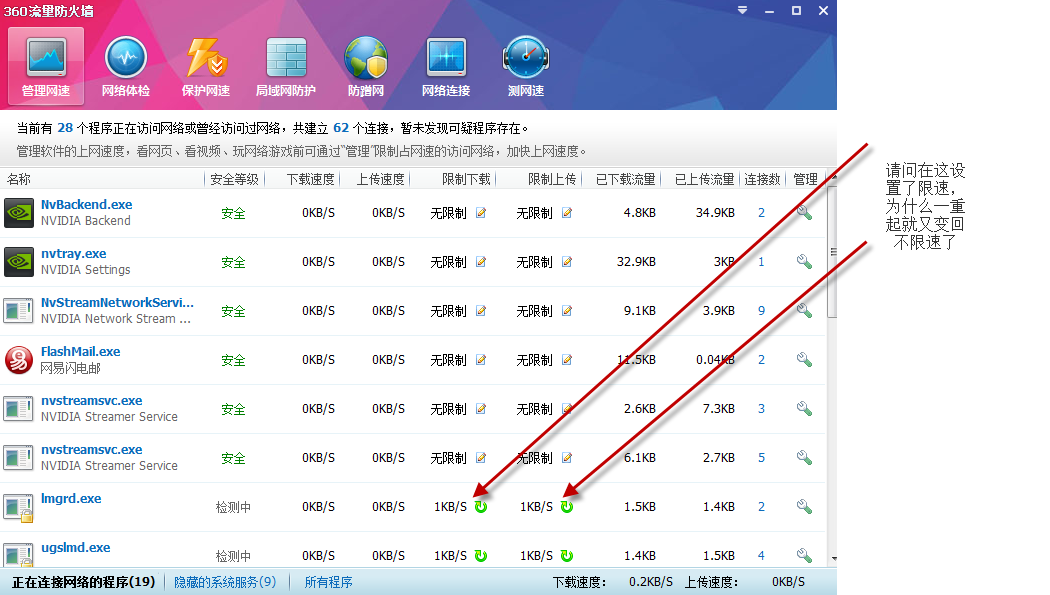Click the scrollbar down arrow

(x=834, y=558)
